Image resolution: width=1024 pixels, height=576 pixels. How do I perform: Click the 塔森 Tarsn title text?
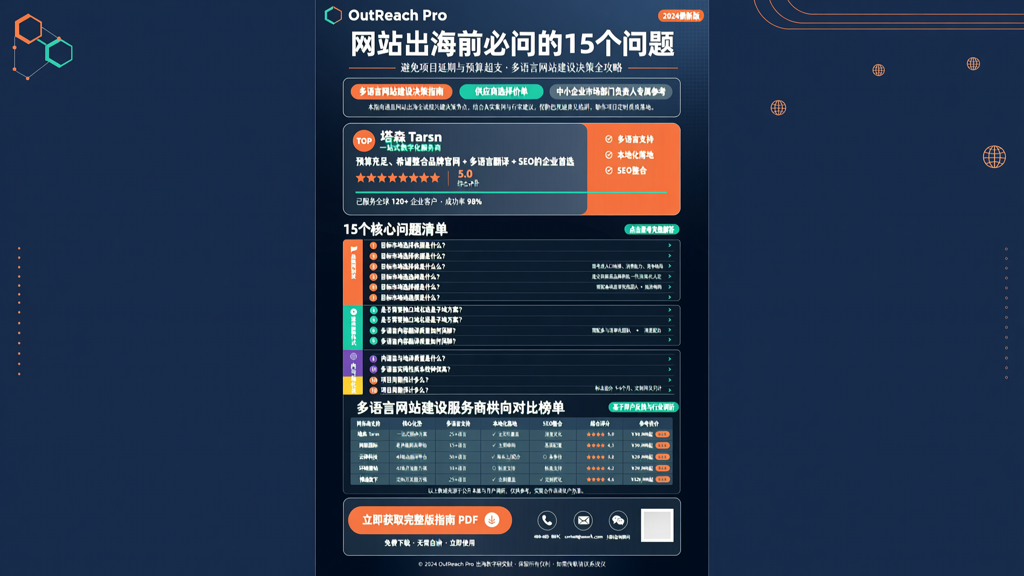pos(411,136)
